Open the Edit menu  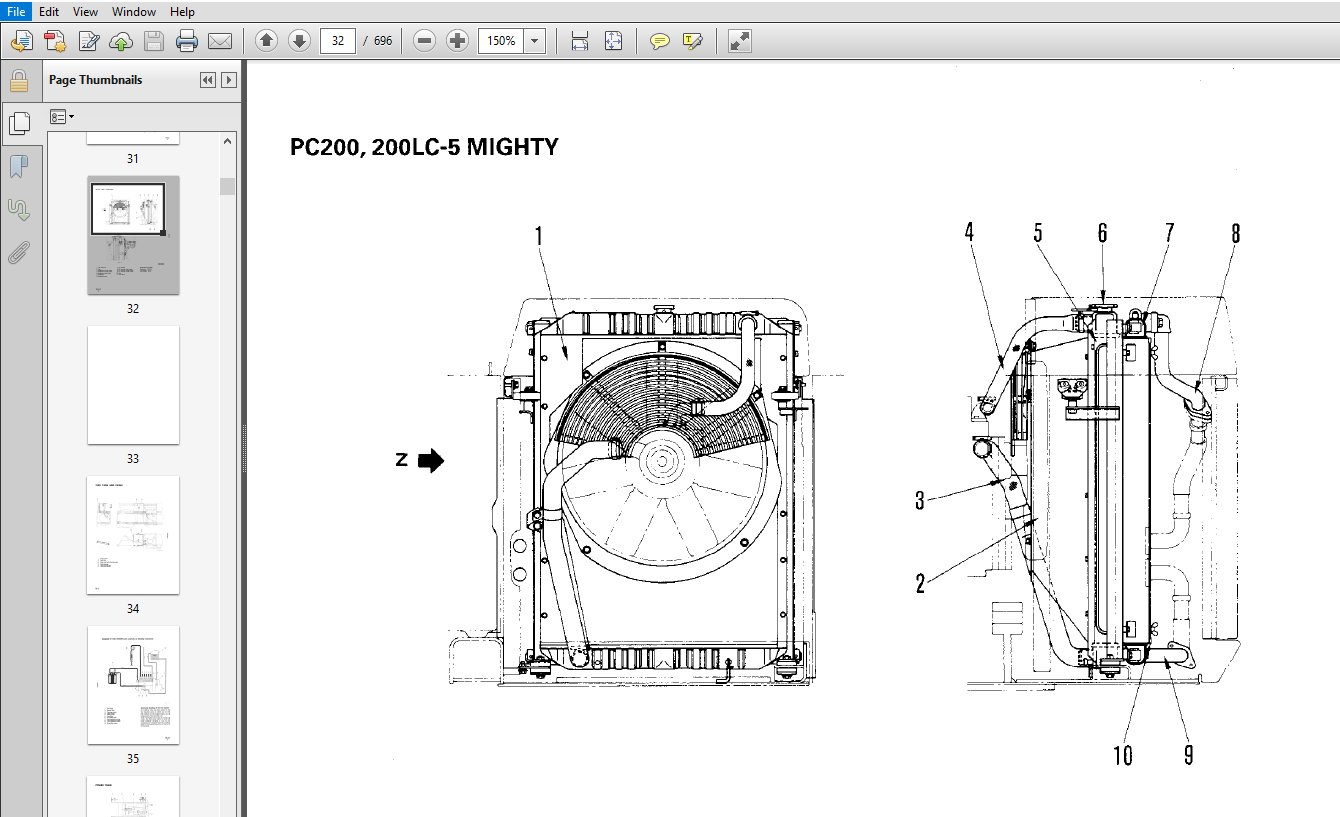coord(49,12)
